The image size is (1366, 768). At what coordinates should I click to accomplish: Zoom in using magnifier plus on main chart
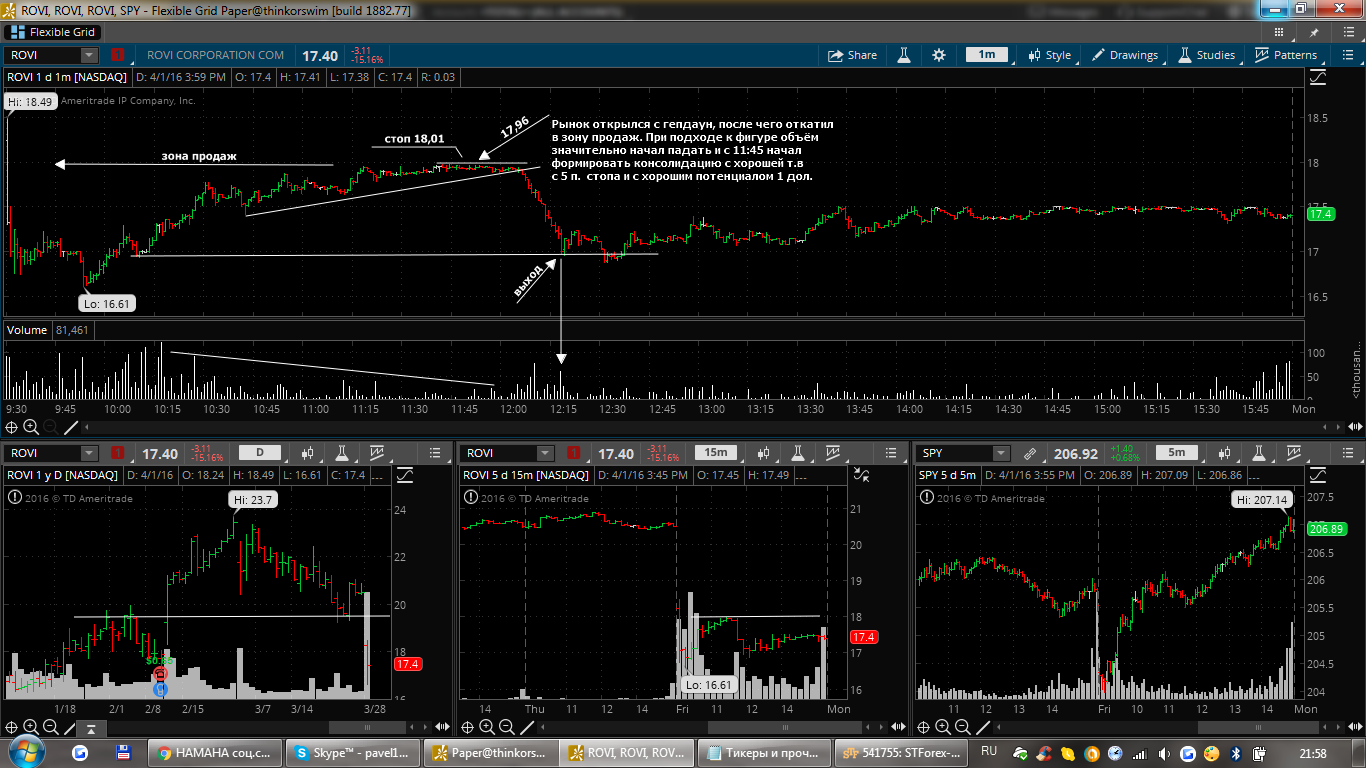(31, 427)
